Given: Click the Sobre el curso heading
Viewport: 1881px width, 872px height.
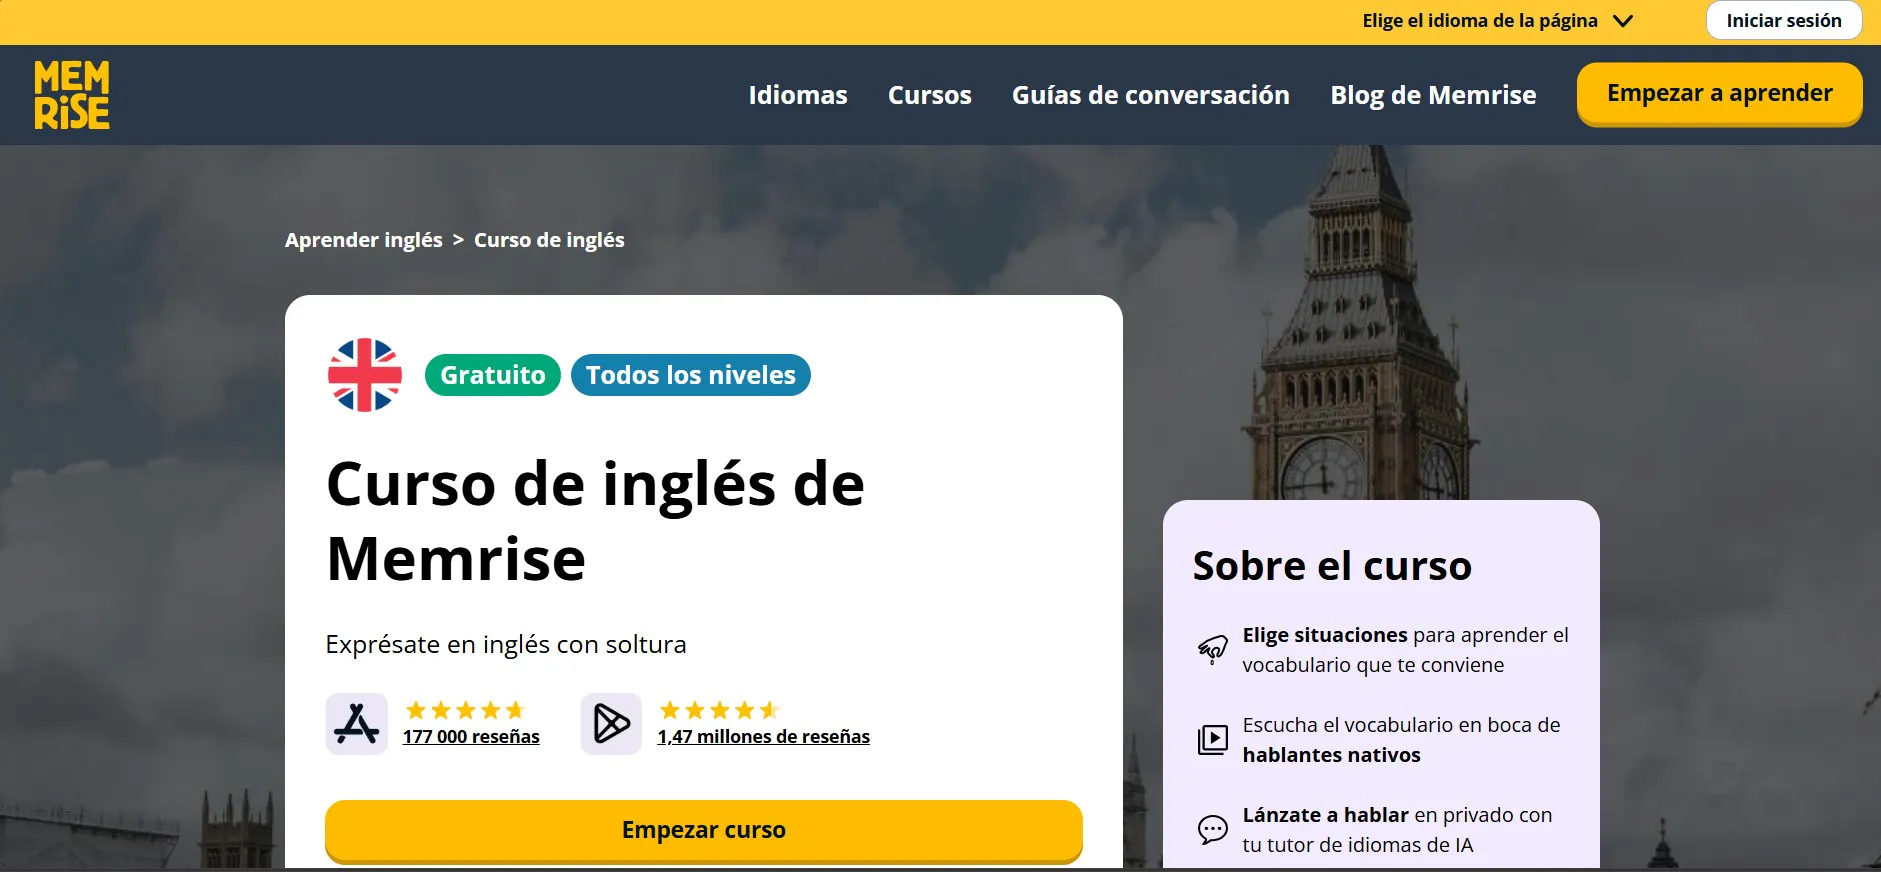Looking at the screenshot, I should [1332, 566].
